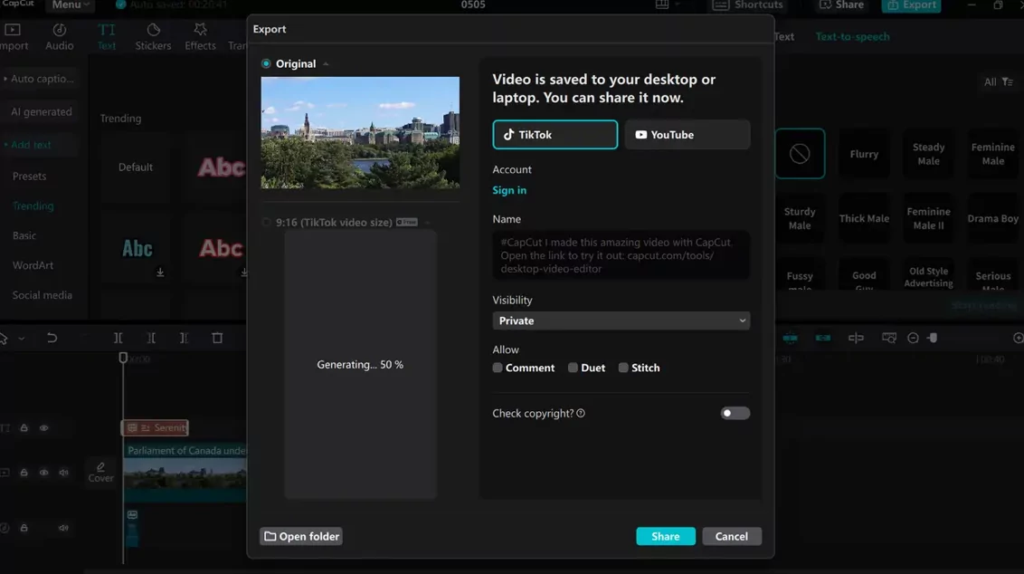Viewport: 1024px width, 574px height.
Task: Enable the Duet checkbox
Action: pyautogui.click(x=573, y=368)
